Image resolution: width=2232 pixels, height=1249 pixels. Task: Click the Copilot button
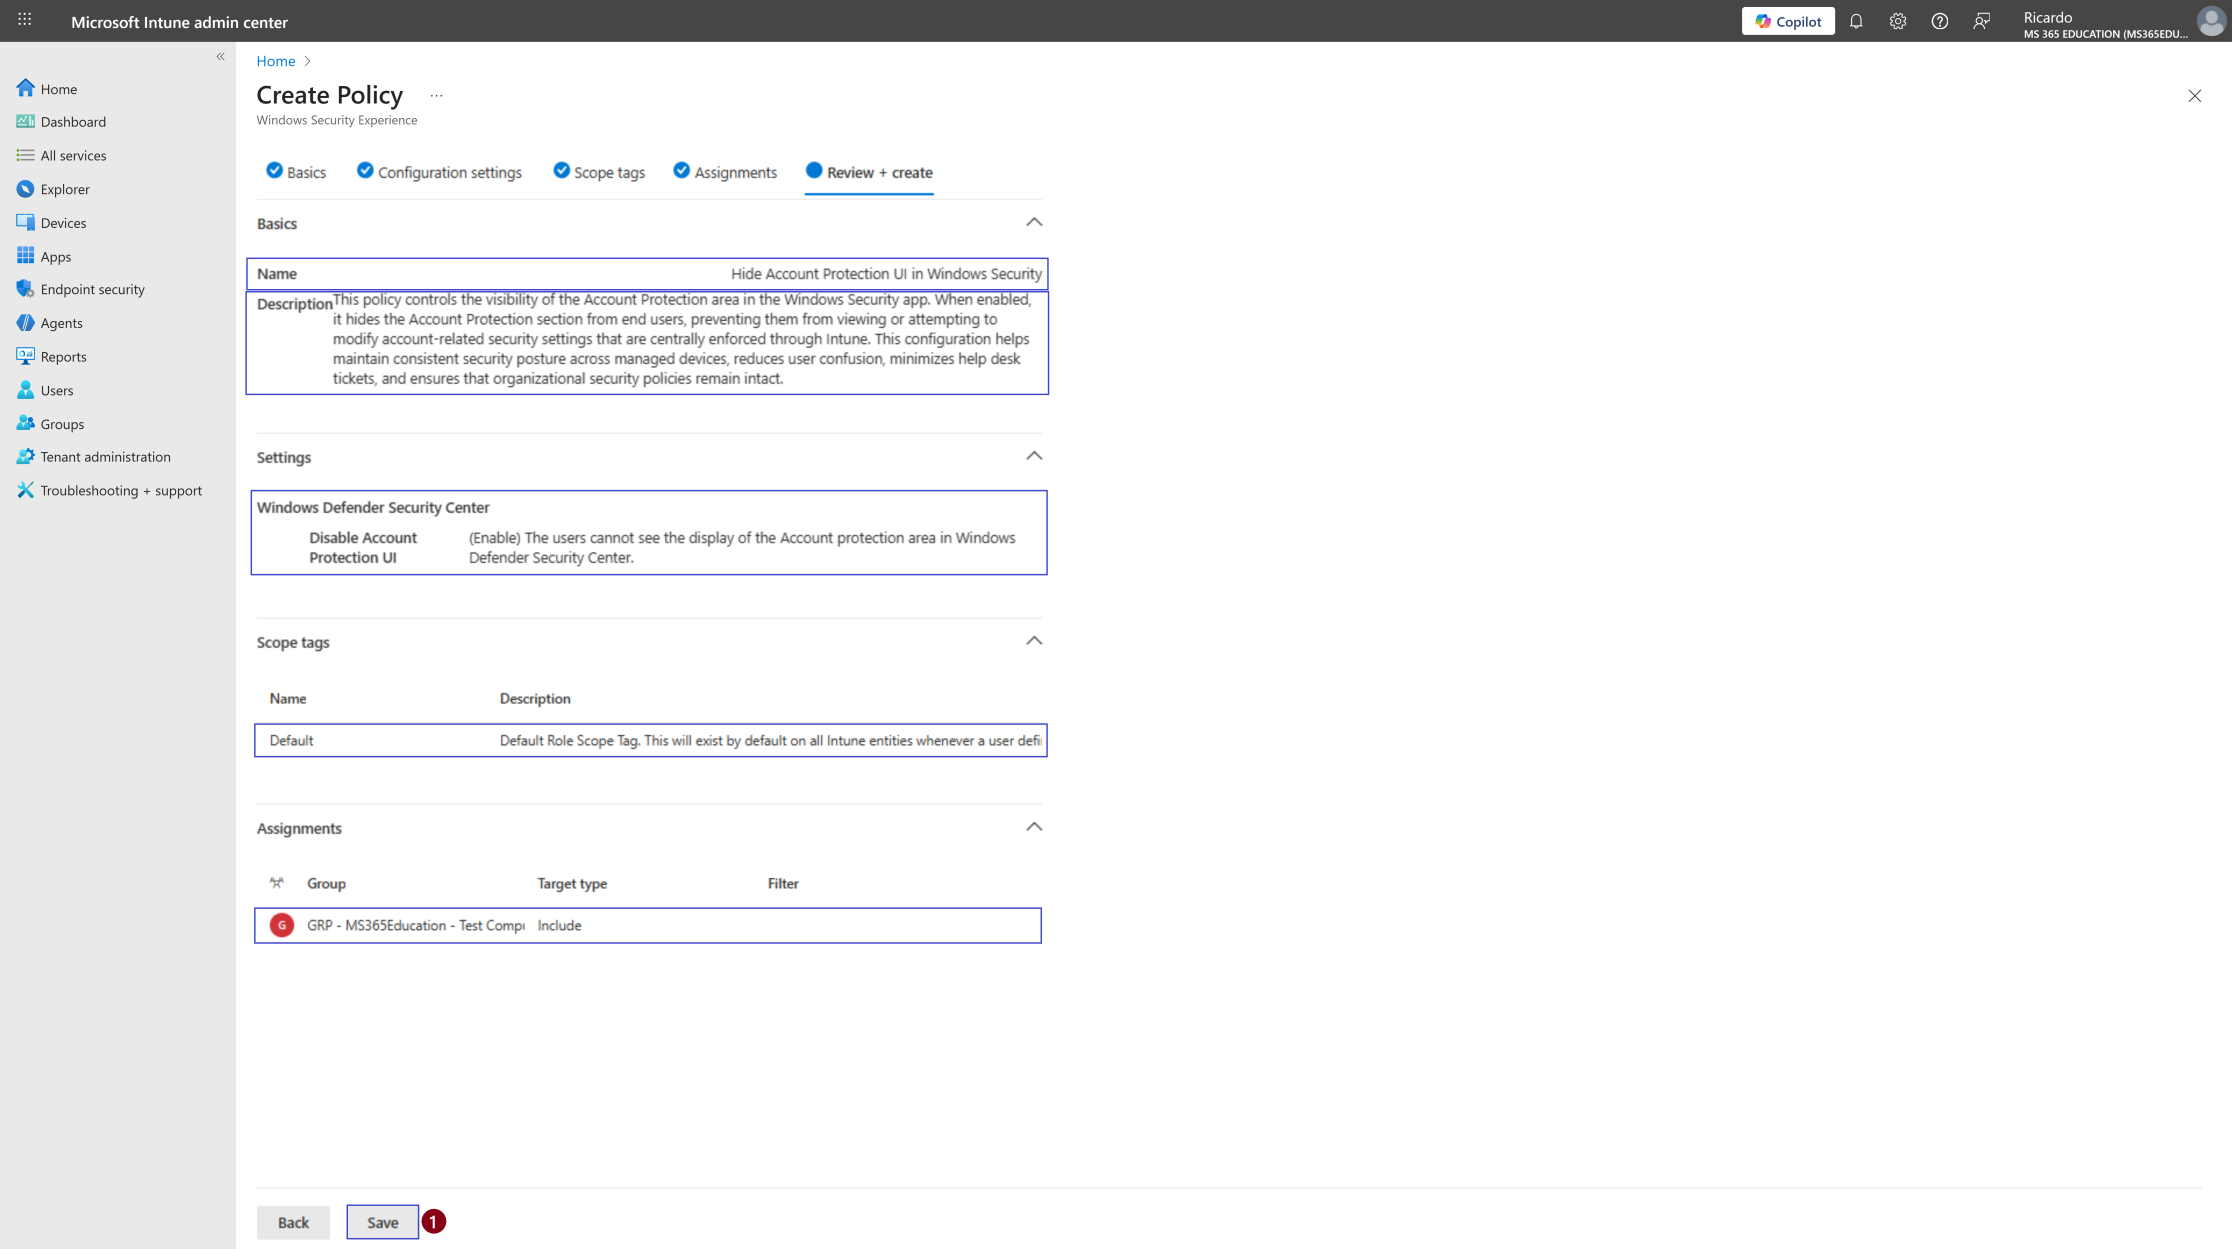point(1788,21)
